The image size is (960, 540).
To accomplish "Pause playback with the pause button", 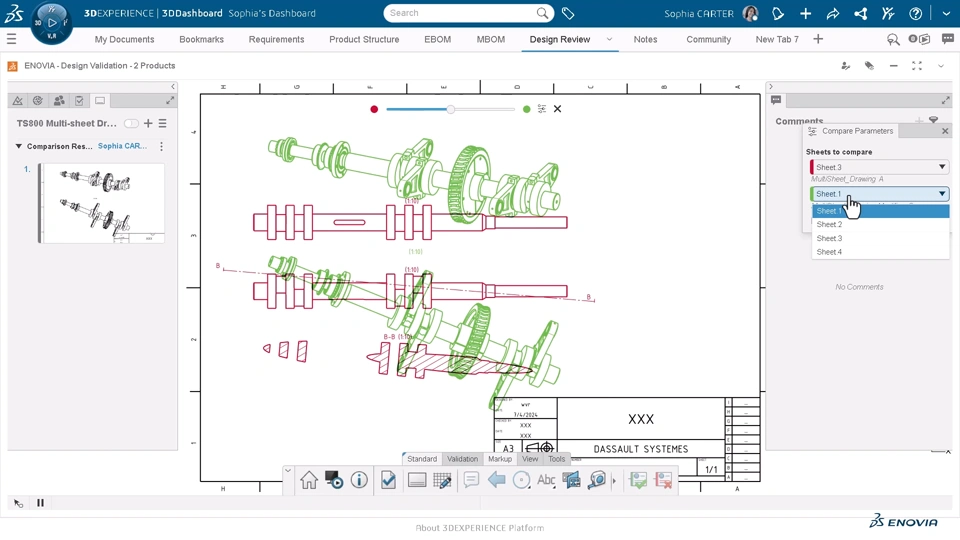I will [40, 503].
